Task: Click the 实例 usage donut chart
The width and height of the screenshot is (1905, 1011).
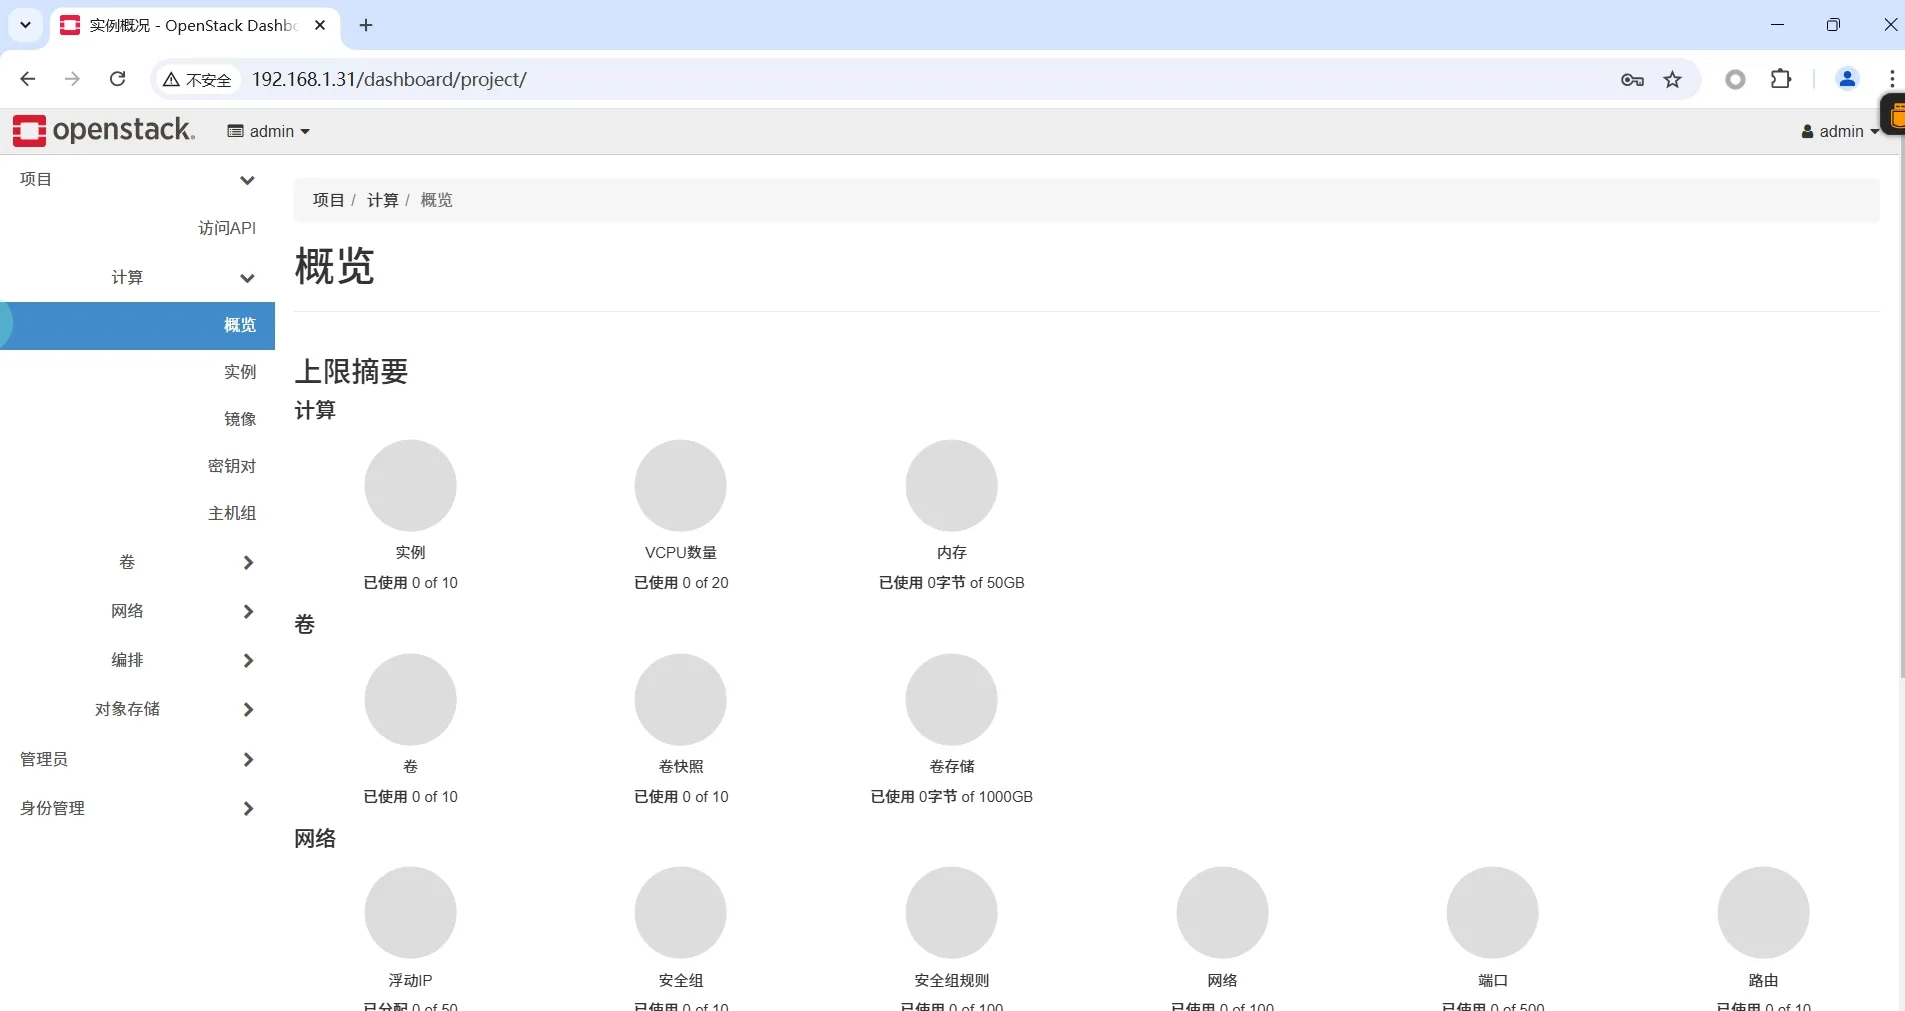Action: [x=411, y=485]
